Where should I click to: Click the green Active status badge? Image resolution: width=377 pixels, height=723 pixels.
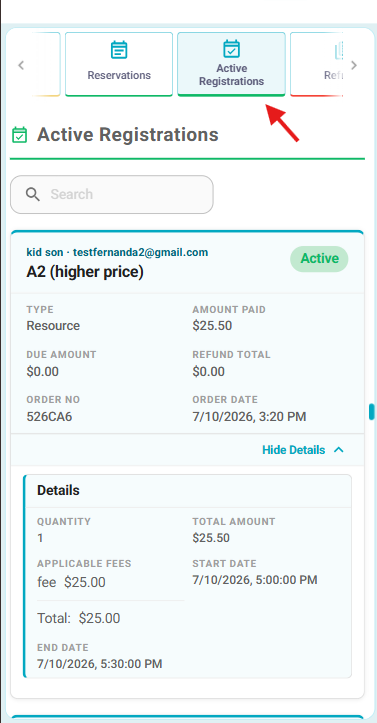coord(319,259)
